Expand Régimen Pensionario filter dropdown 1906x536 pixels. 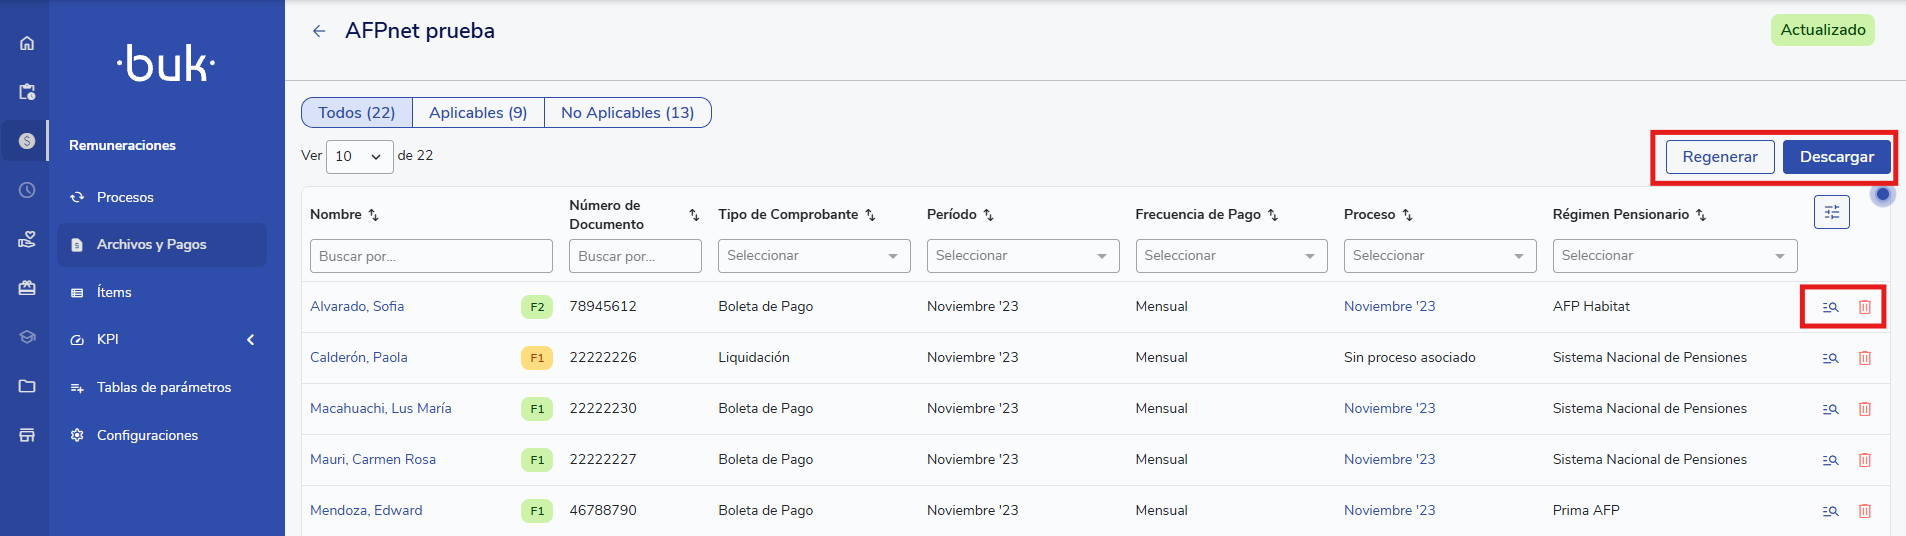(1673, 256)
